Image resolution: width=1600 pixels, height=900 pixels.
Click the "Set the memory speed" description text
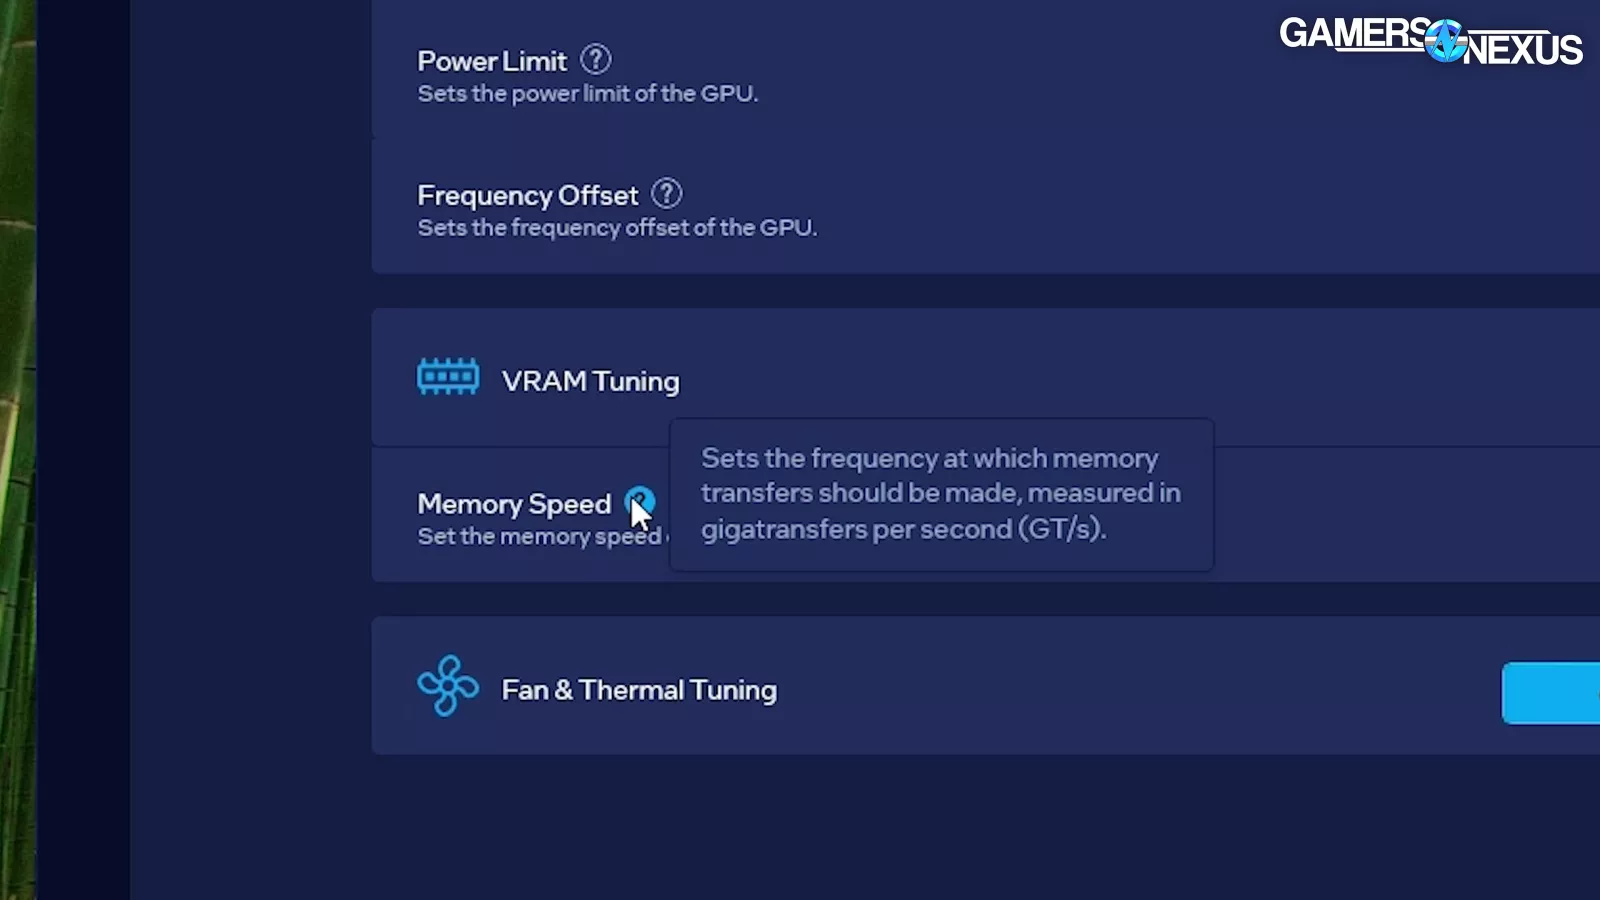pyautogui.click(x=539, y=537)
